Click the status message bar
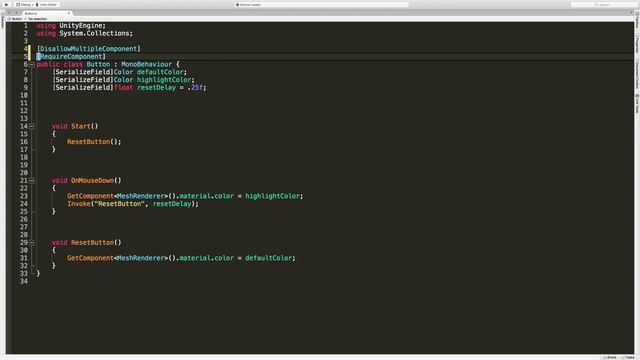 point(321,4)
